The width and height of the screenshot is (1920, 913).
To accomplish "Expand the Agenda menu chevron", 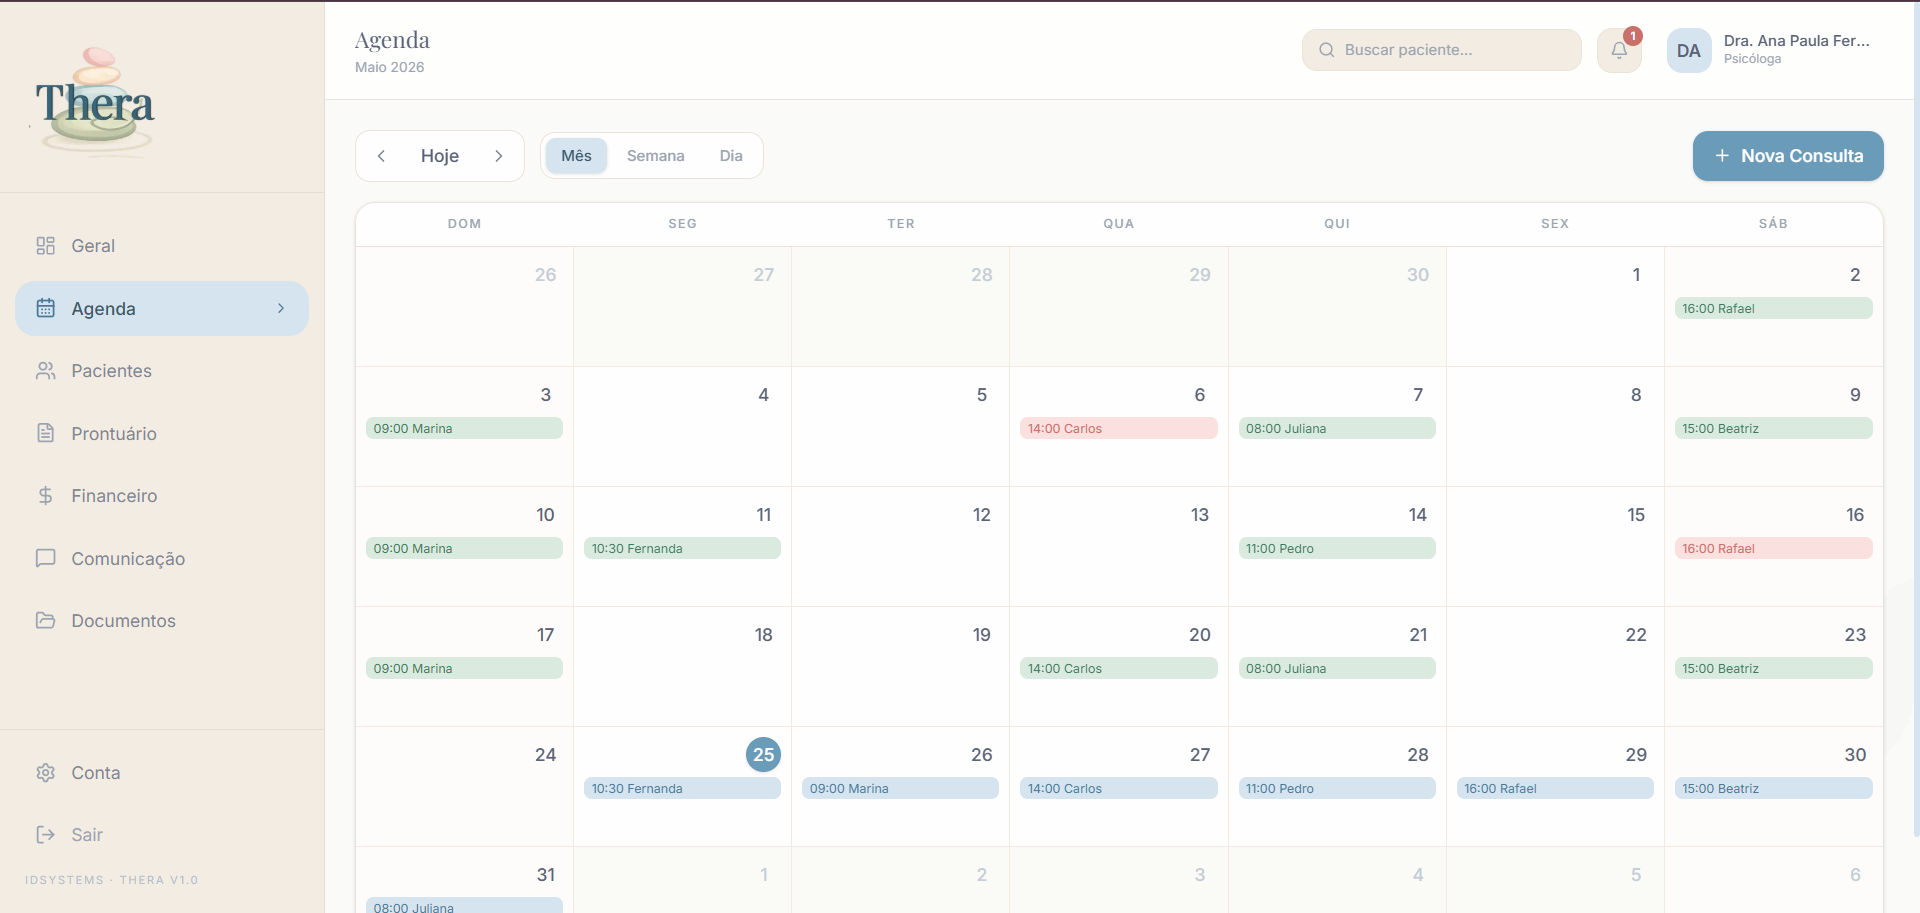I will (x=281, y=308).
